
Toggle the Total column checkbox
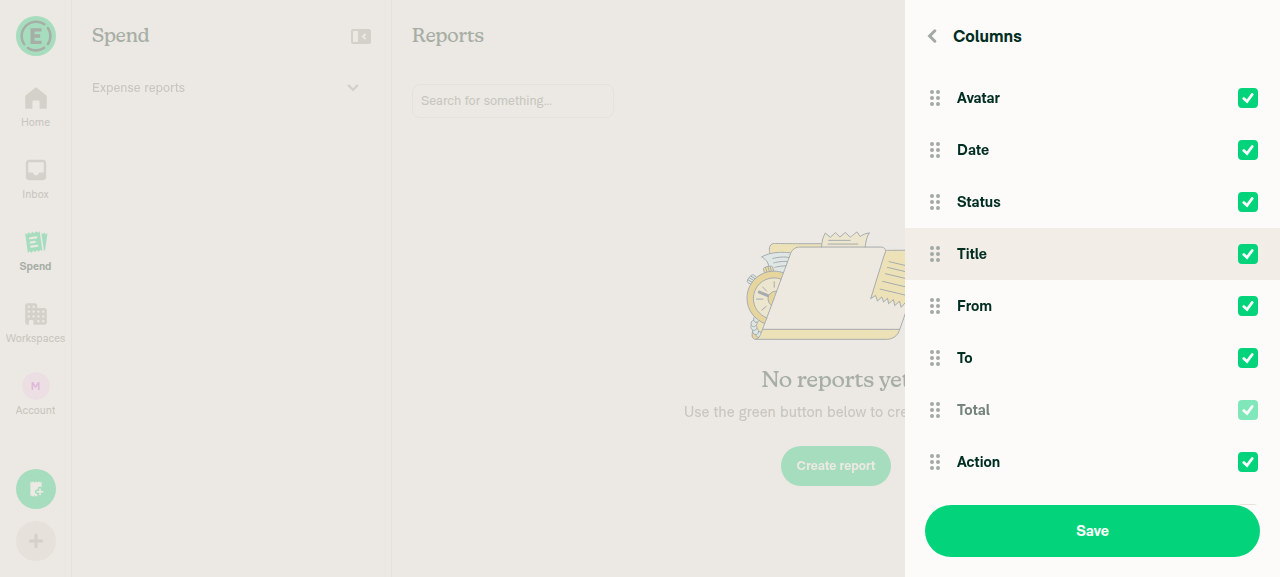tap(1248, 410)
